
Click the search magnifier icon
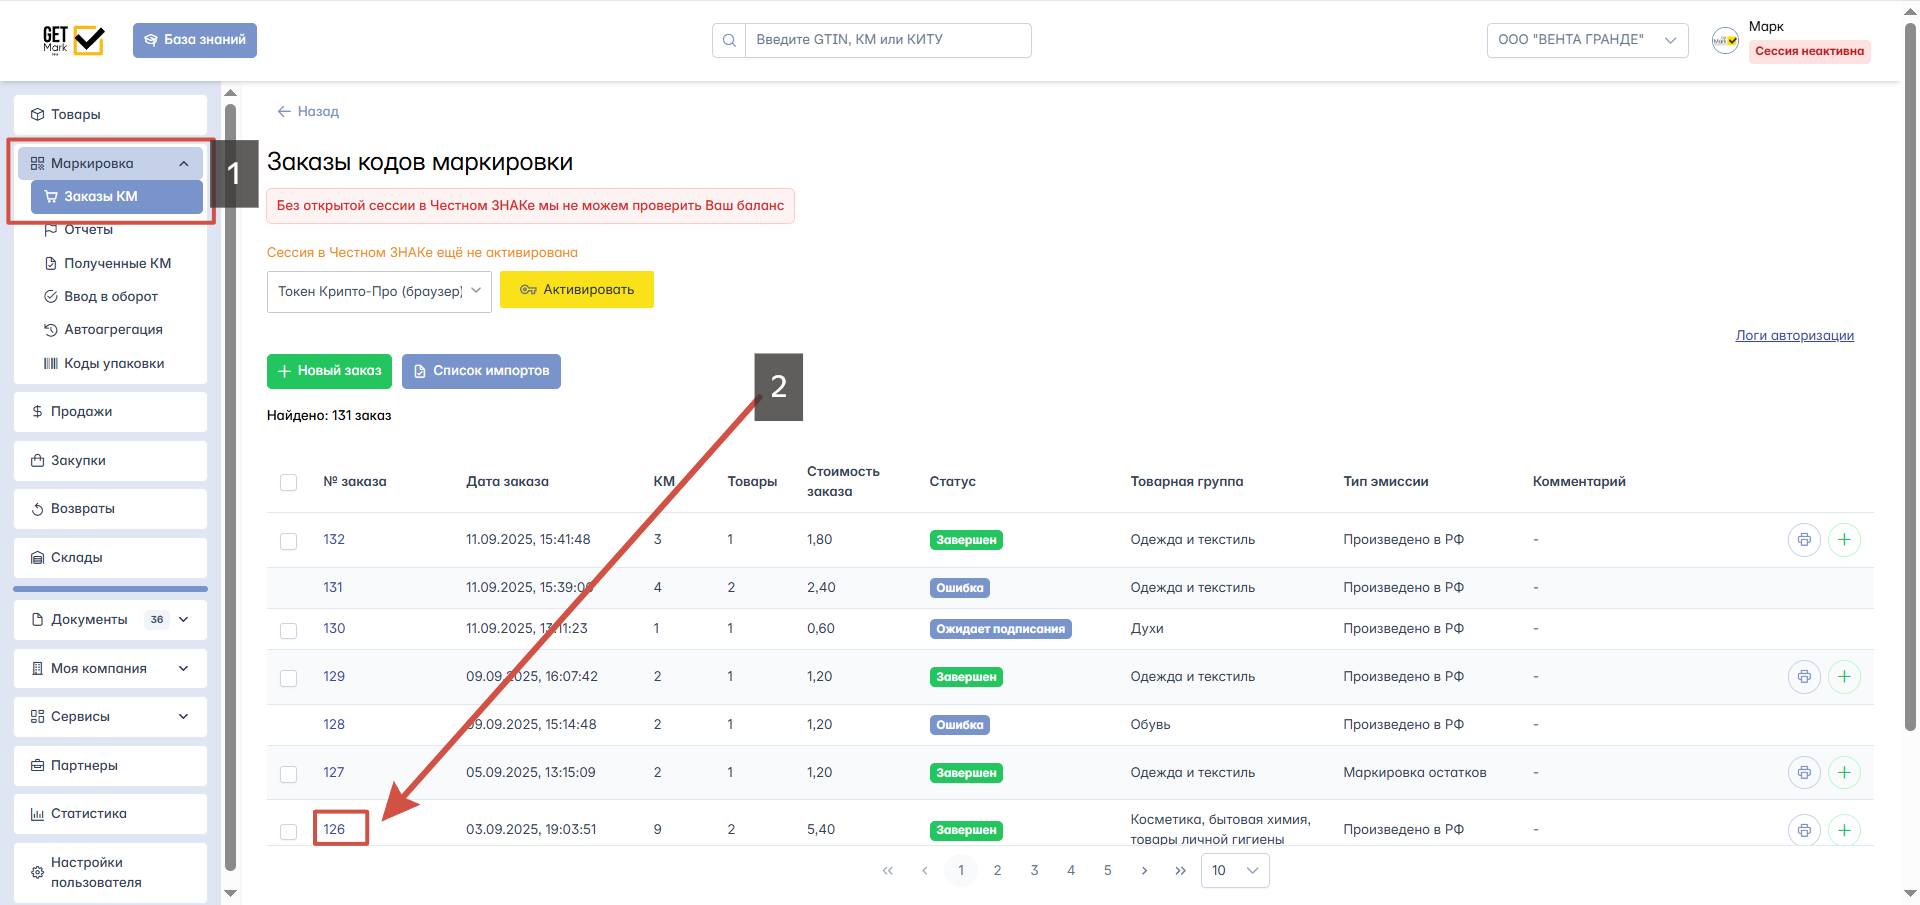coord(729,40)
